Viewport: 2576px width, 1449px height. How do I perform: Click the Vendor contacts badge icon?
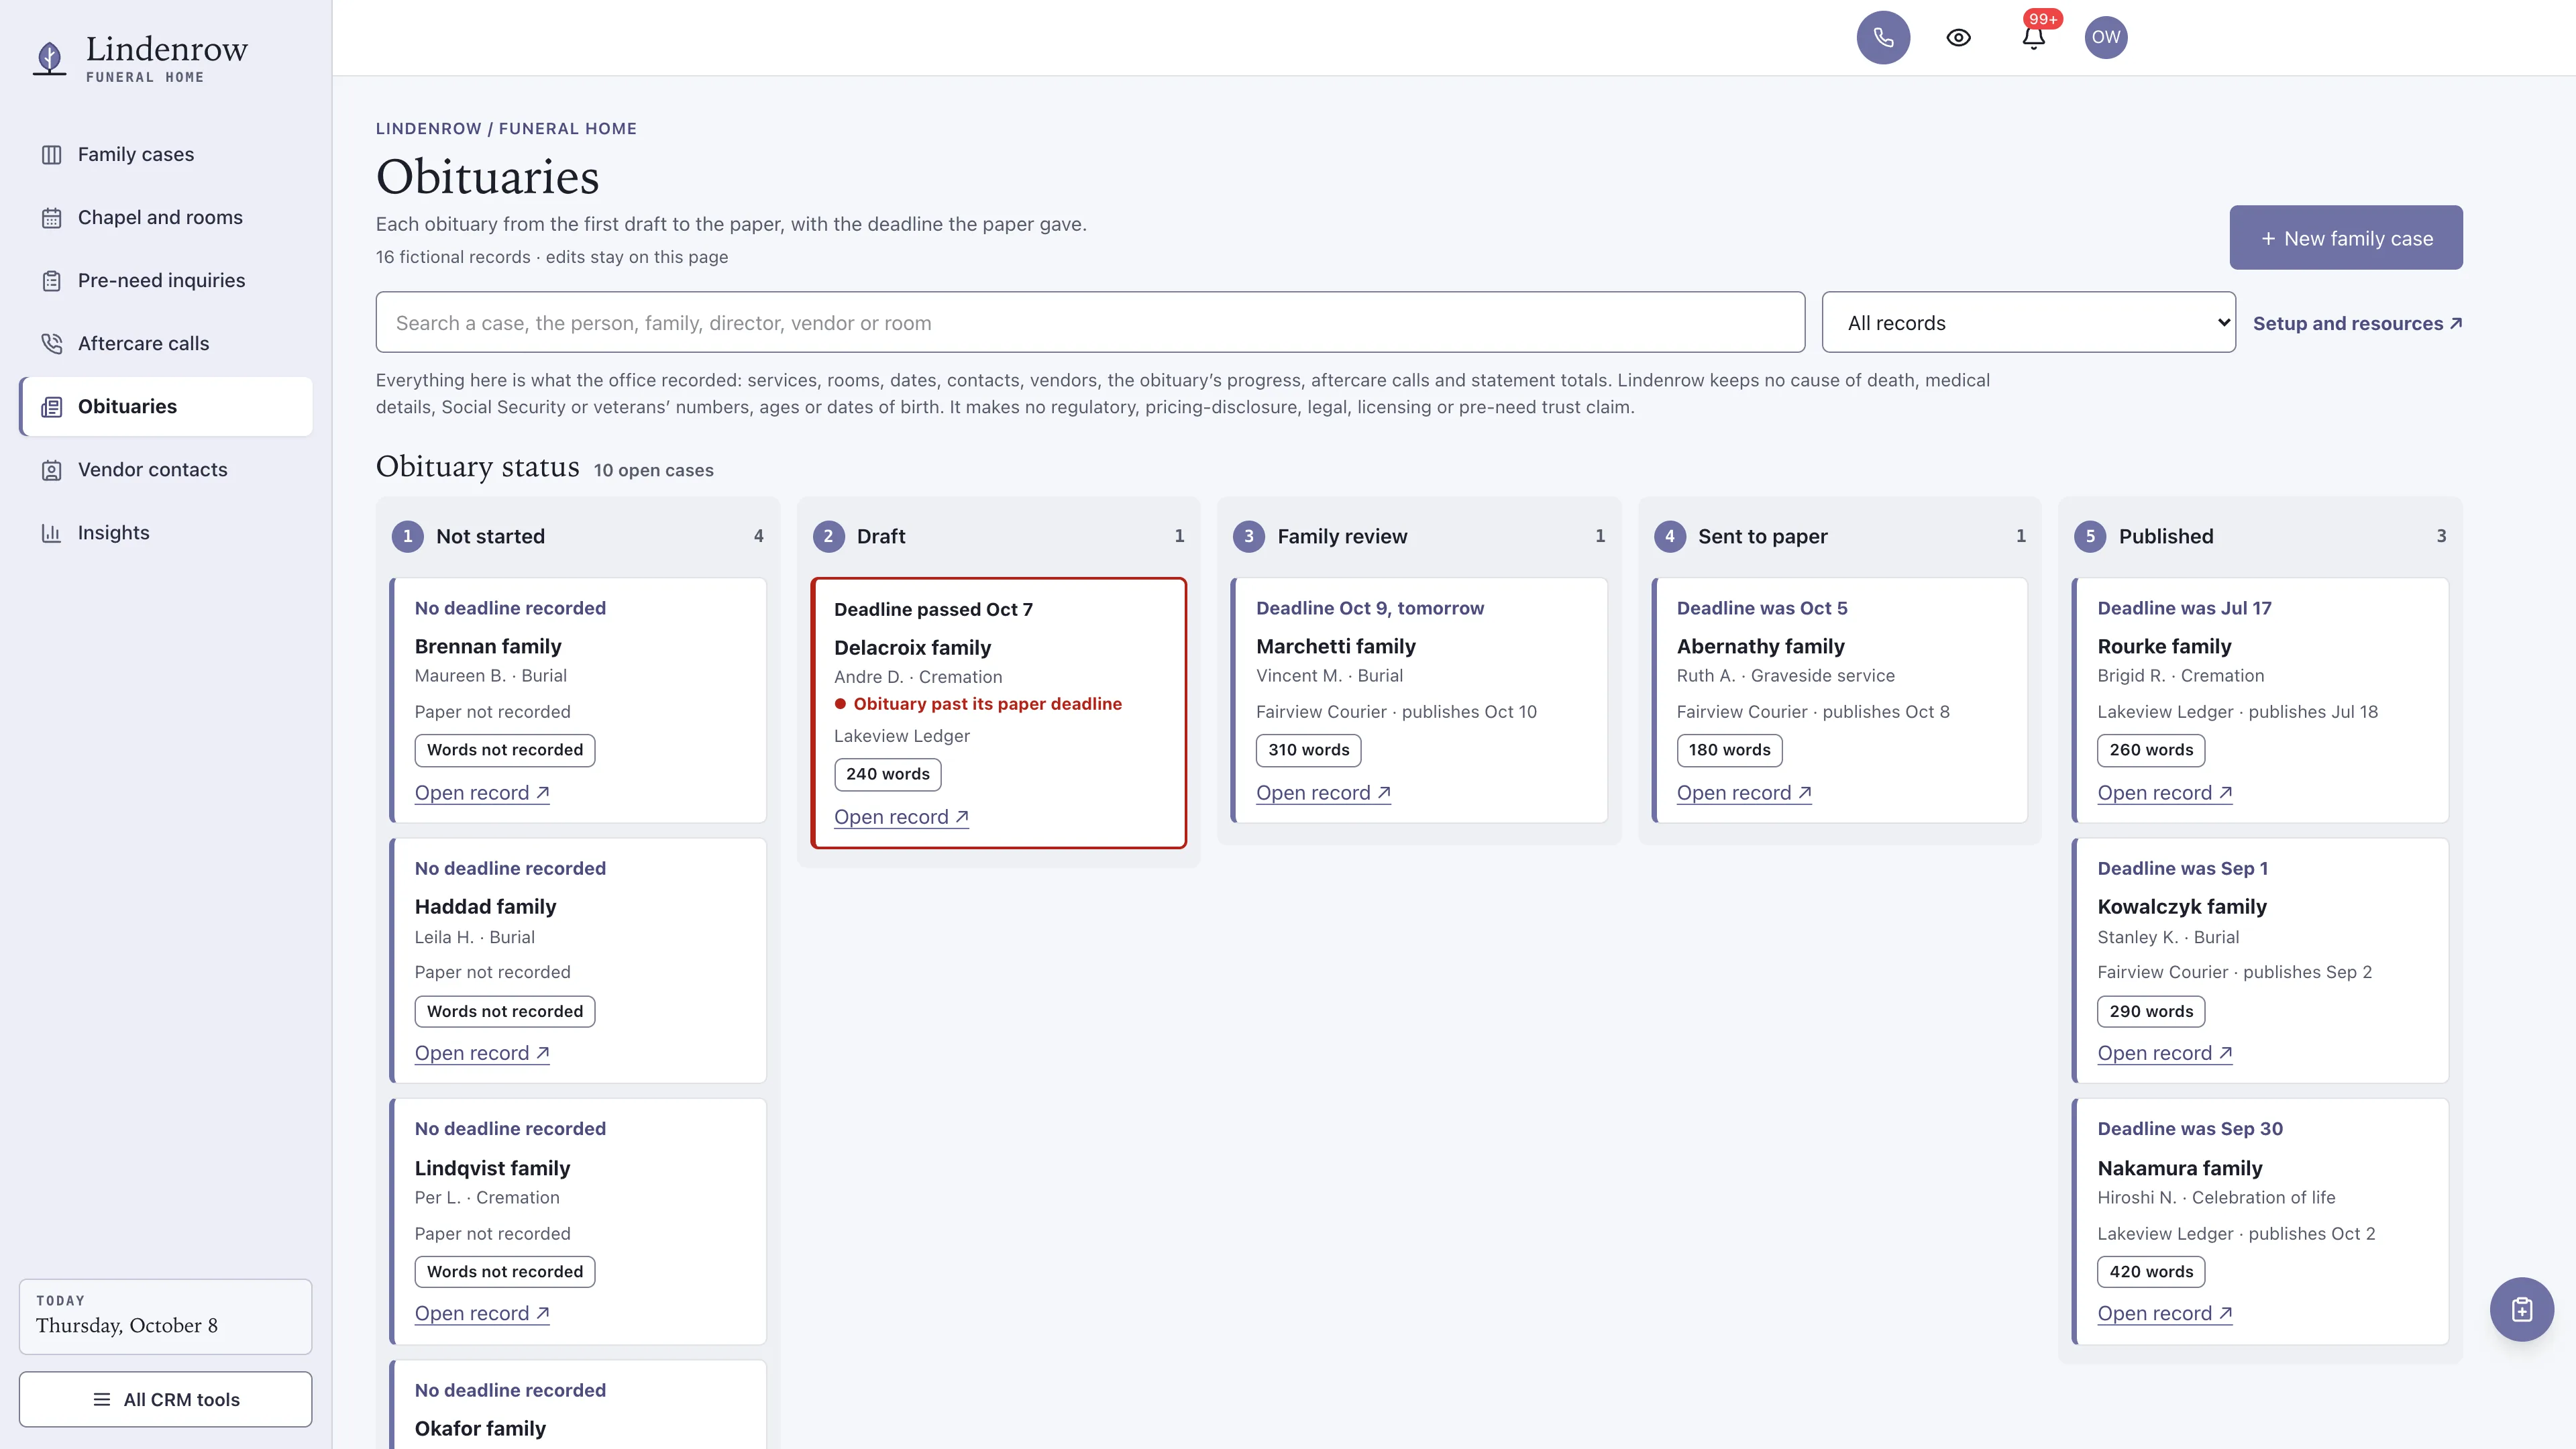pyautogui.click(x=52, y=470)
